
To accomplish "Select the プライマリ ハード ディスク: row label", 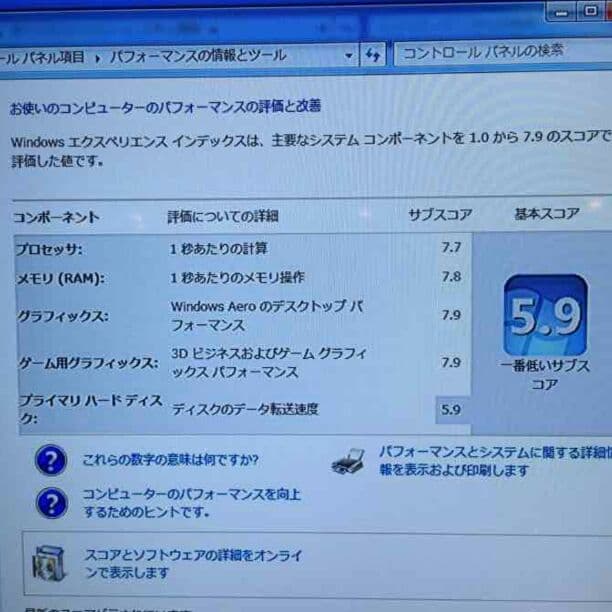I will [91, 409].
